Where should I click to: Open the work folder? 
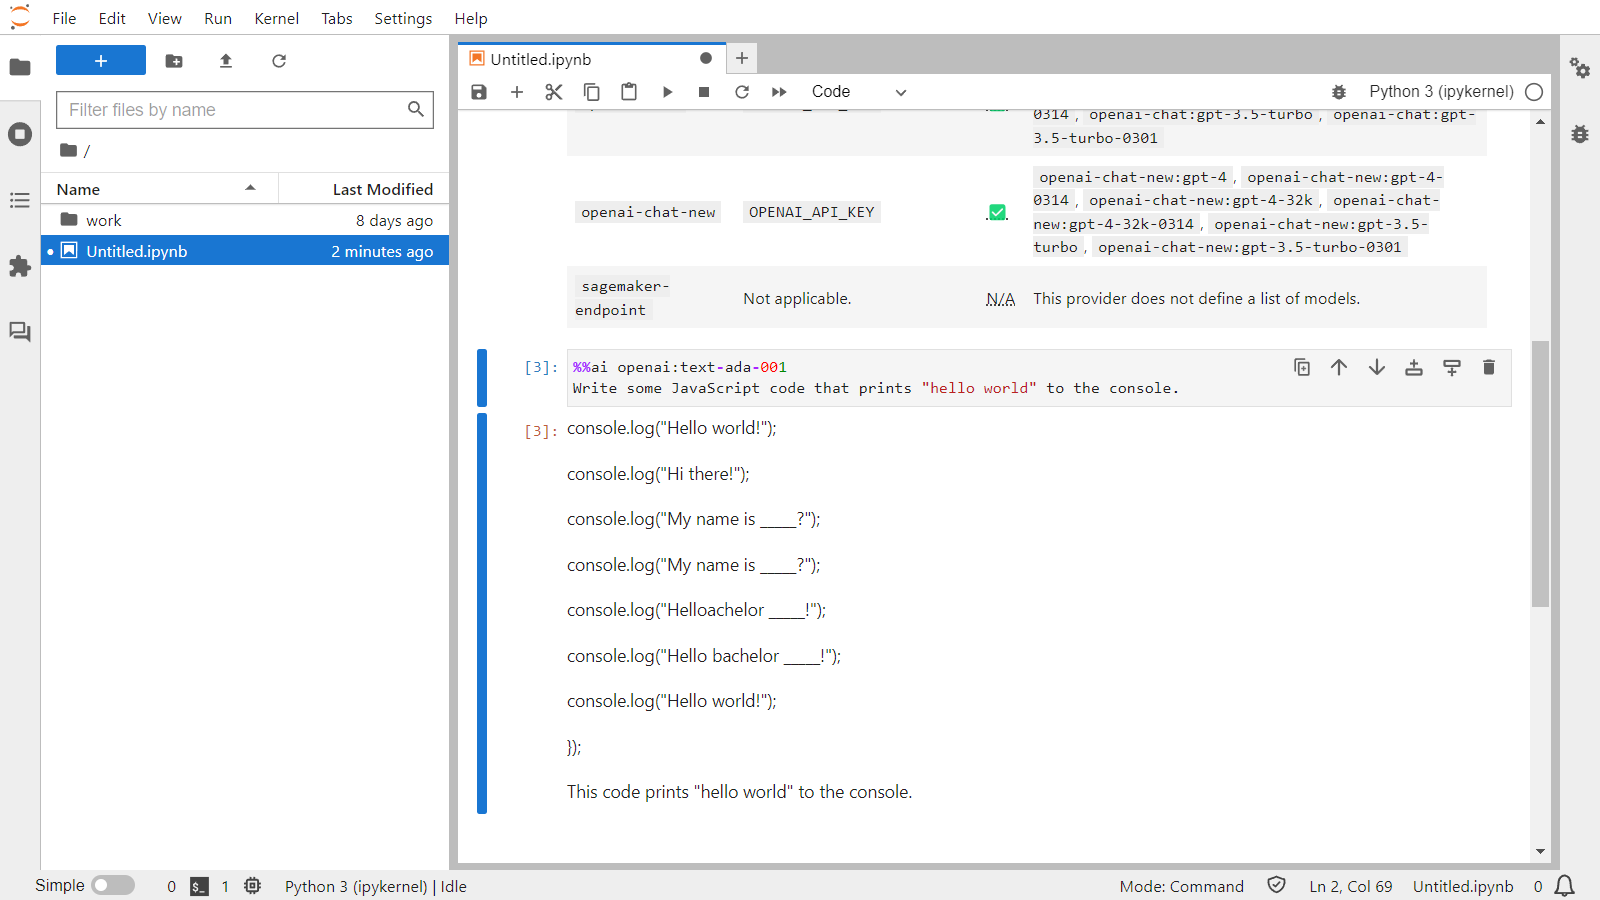pos(104,219)
